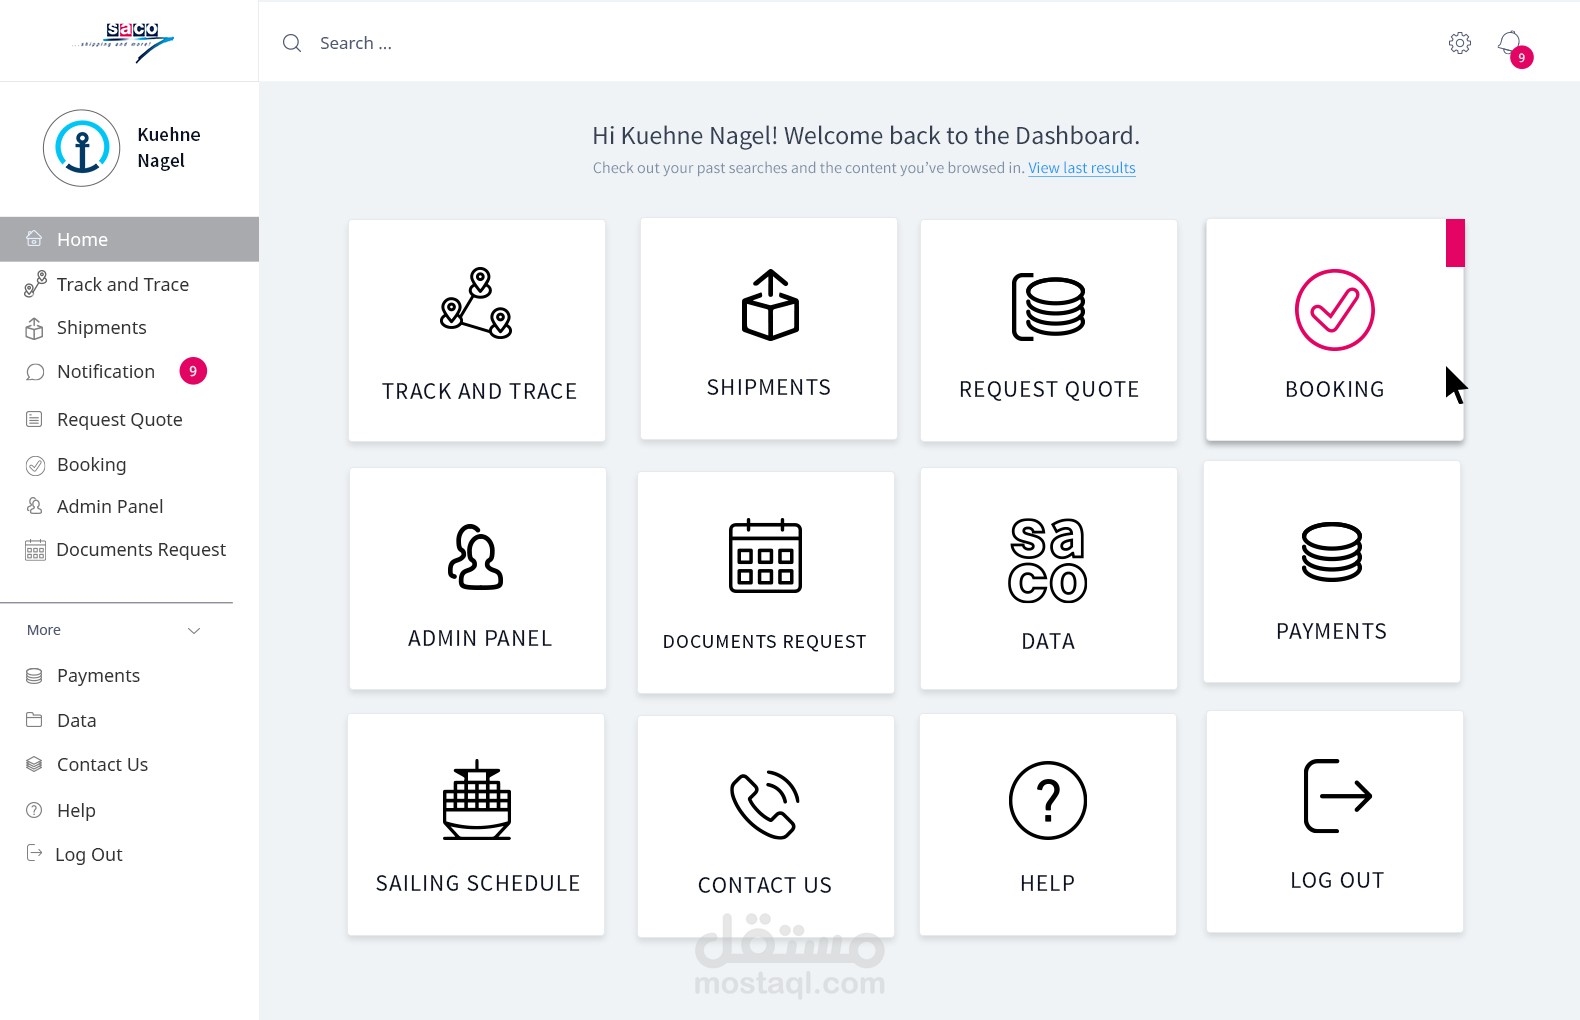The image size is (1580, 1020).
Task: Click the Help question mark card icon
Action: coord(1048,801)
